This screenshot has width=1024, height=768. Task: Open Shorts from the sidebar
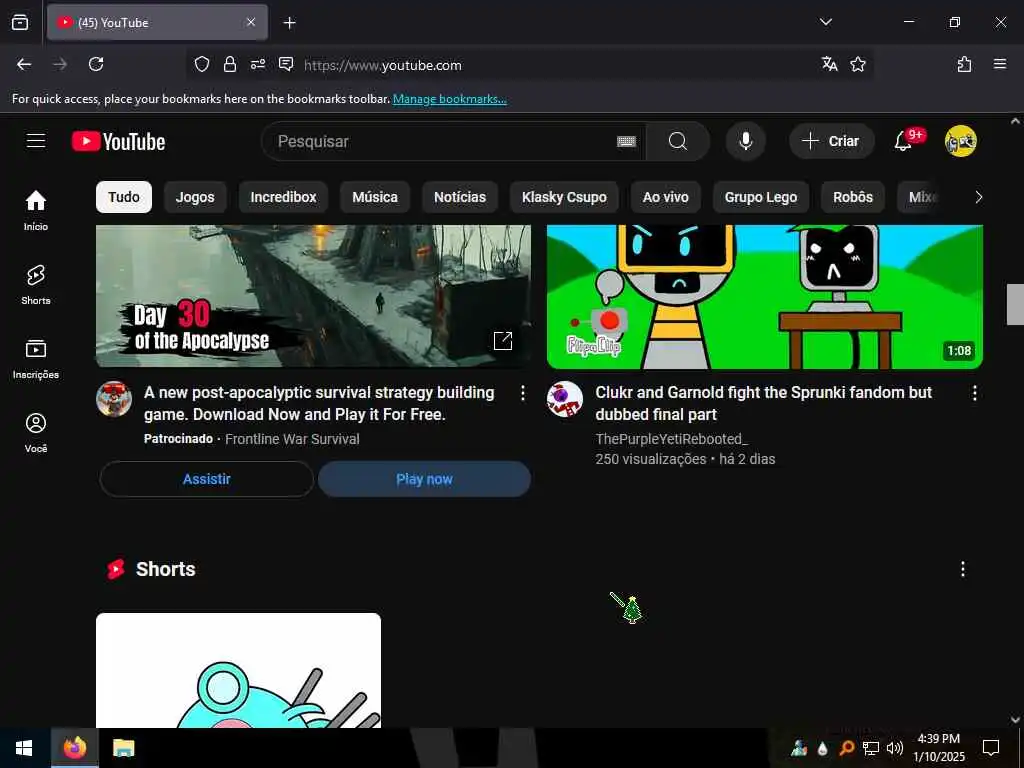pos(36,285)
